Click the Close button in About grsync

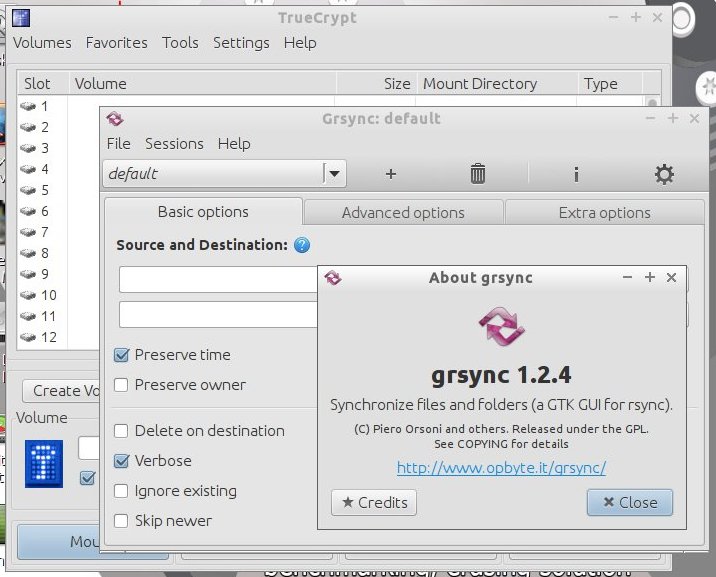630,503
